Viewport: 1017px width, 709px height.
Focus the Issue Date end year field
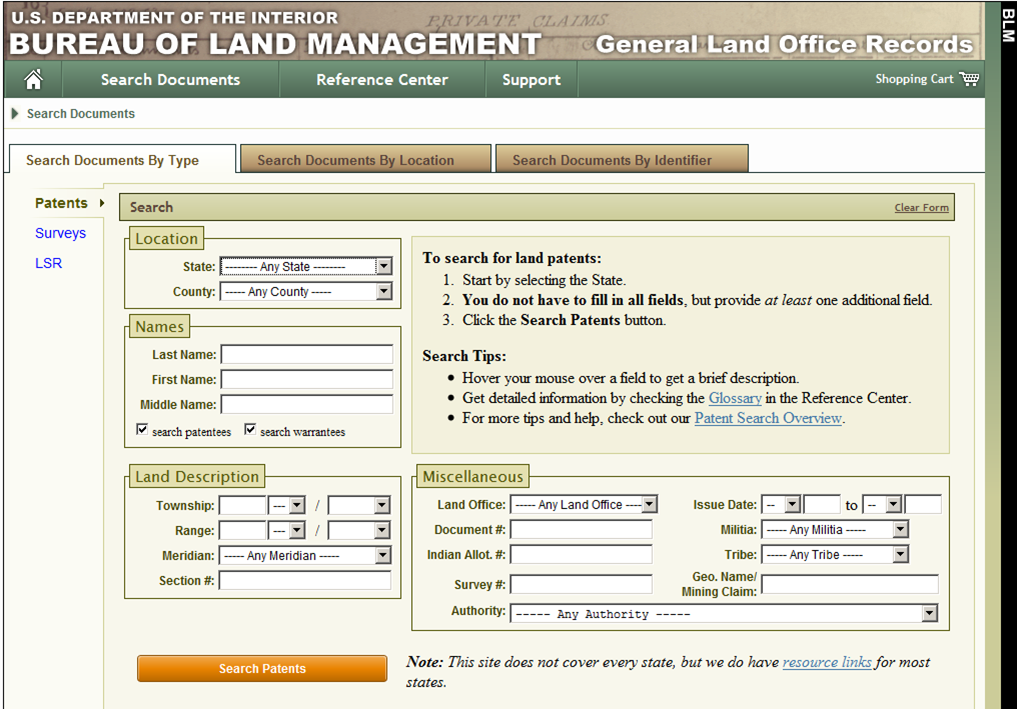pos(923,505)
